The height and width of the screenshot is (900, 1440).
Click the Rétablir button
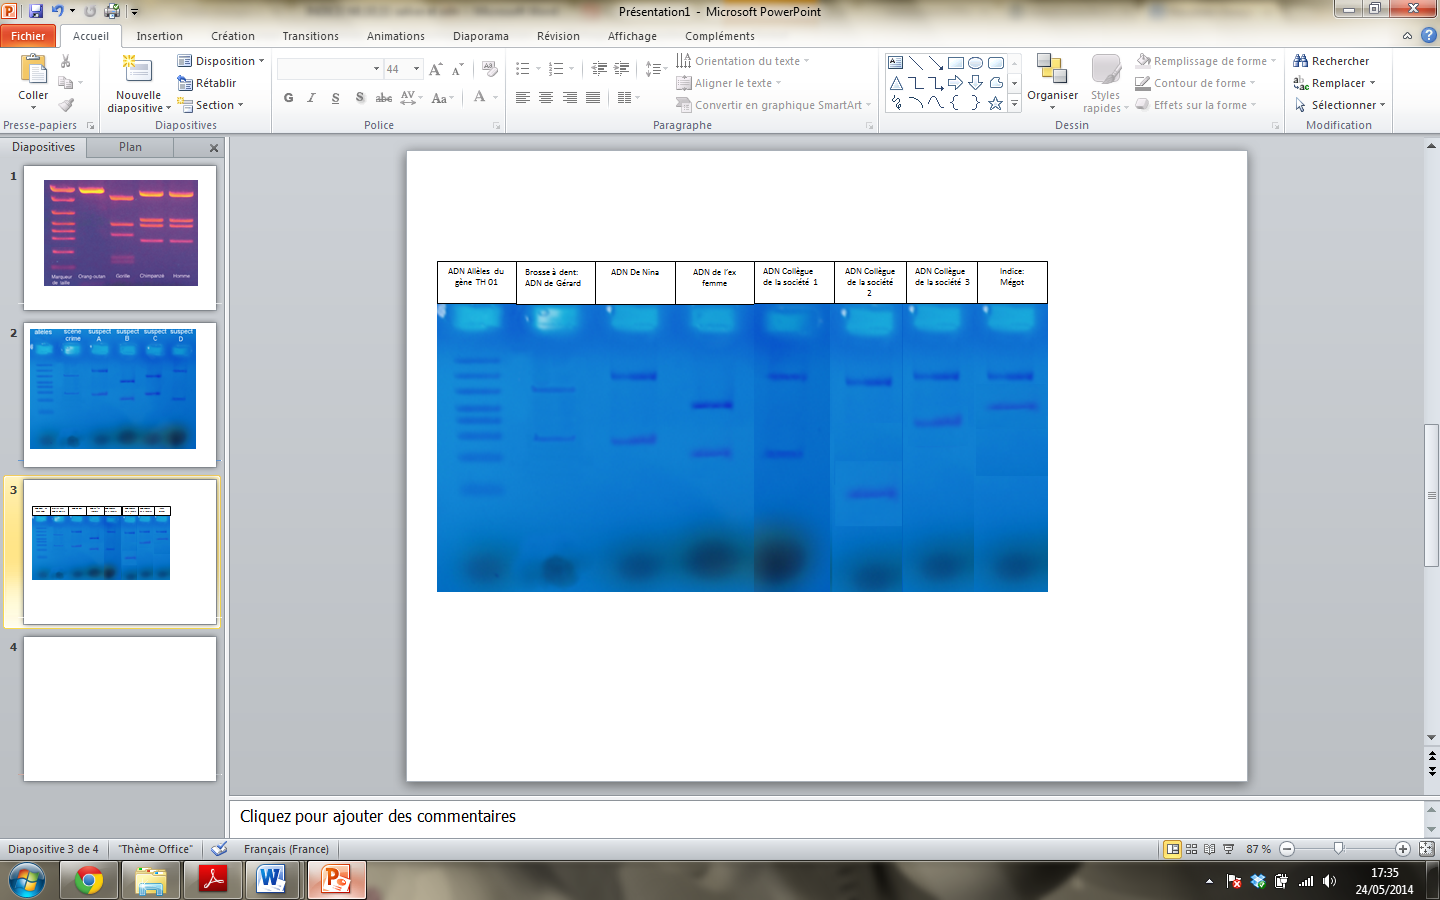208,83
